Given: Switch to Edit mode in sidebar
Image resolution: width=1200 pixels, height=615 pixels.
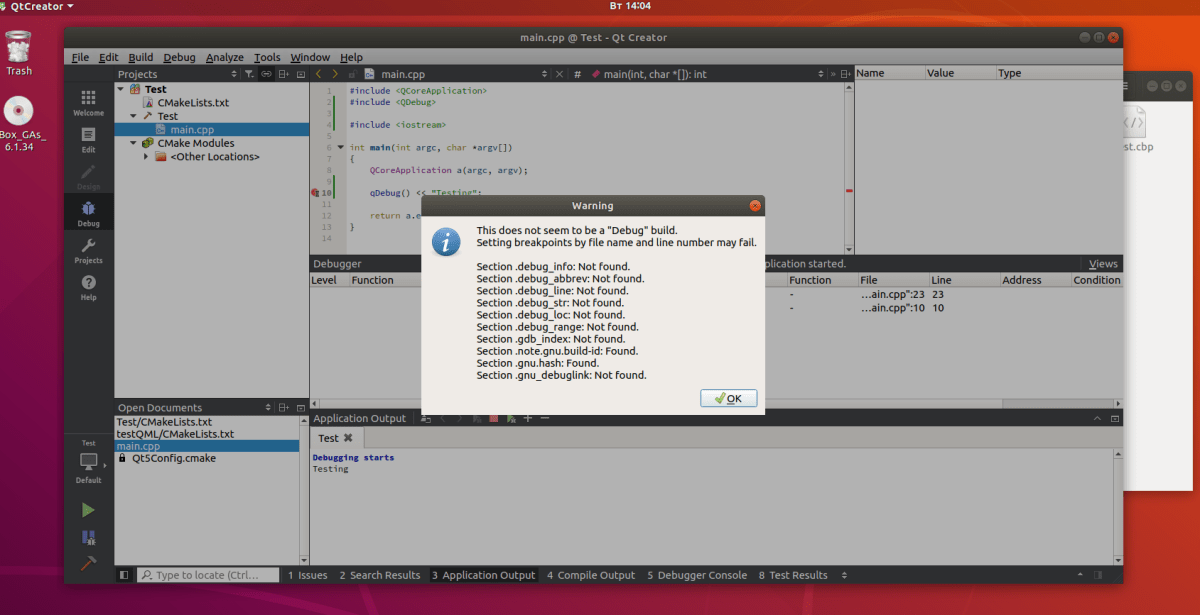Looking at the screenshot, I should (x=88, y=140).
